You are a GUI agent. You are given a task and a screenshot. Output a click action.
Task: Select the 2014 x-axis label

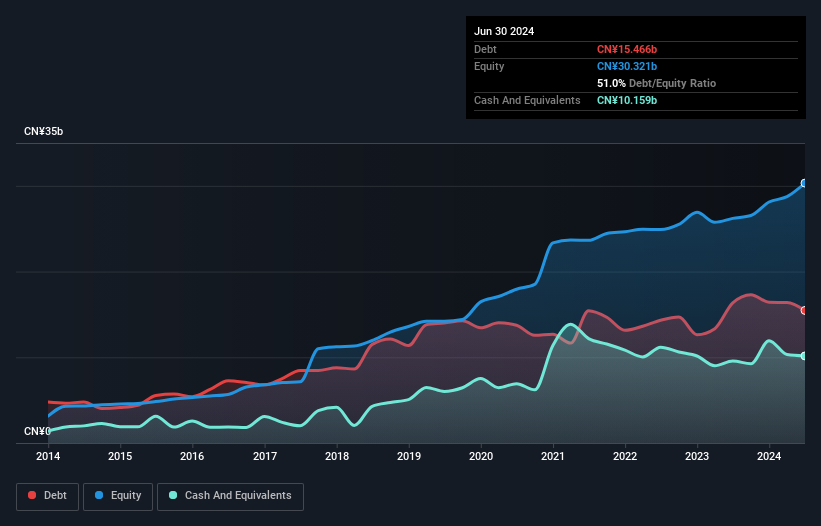(48, 457)
